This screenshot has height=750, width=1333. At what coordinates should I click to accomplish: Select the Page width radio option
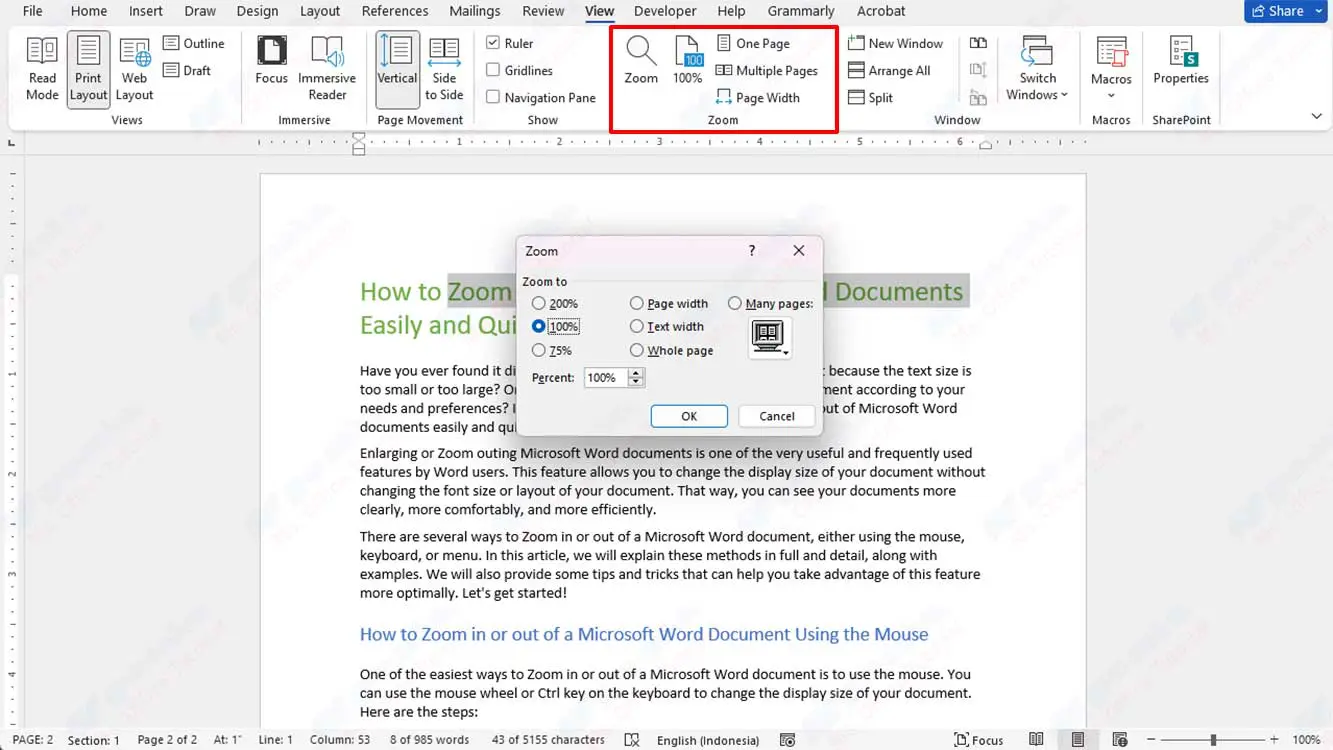[x=637, y=303]
